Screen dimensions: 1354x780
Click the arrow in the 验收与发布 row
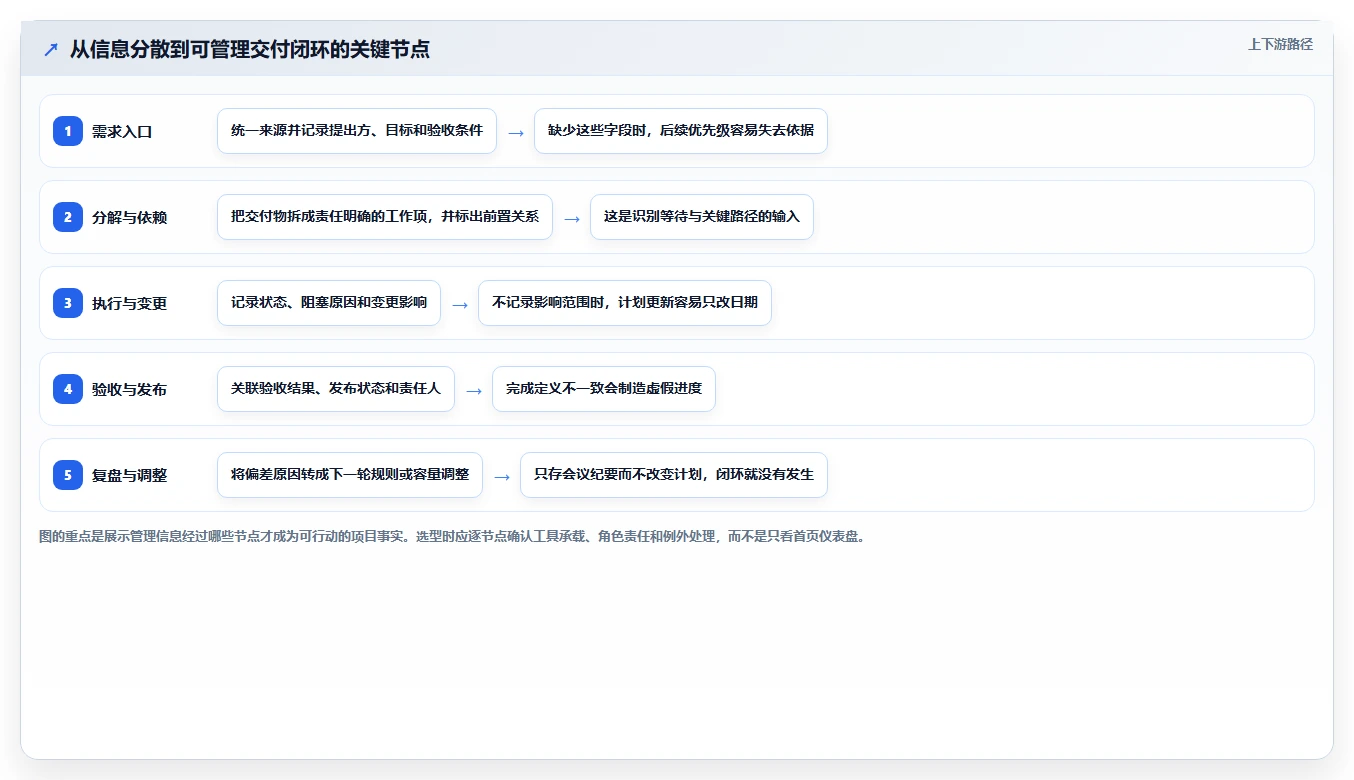point(474,390)
